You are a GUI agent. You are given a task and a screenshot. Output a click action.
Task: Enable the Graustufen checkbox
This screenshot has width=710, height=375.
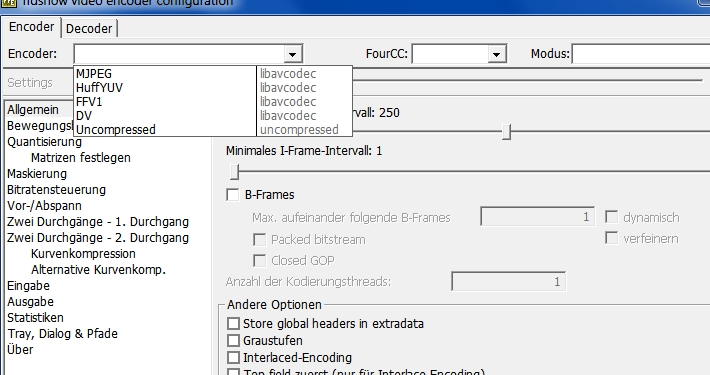233,341
